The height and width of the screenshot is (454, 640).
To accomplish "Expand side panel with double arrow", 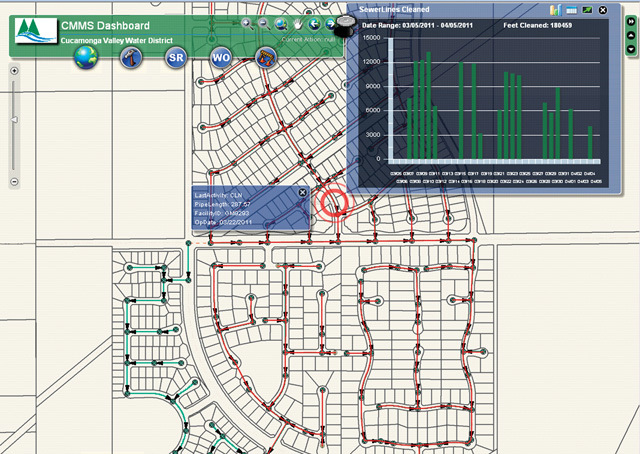I will pos(630,20).
